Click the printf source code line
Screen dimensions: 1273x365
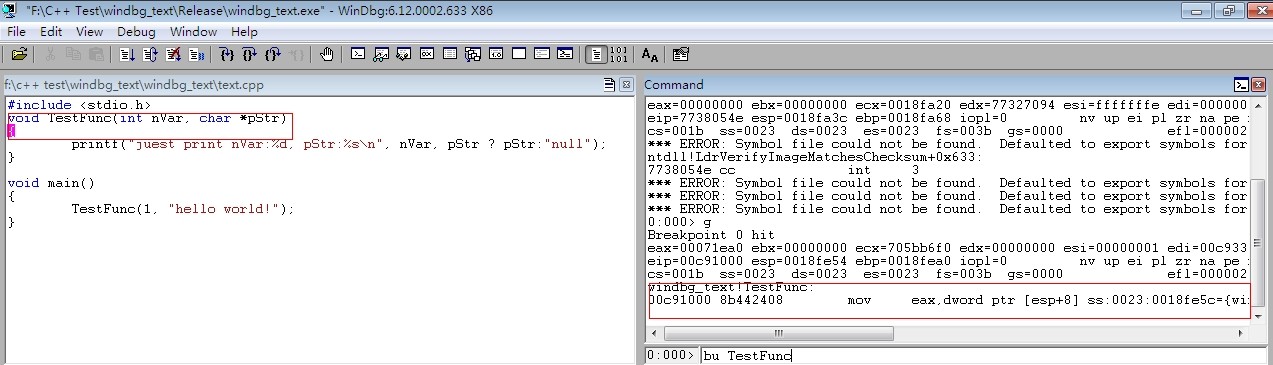tap(339, 144)
